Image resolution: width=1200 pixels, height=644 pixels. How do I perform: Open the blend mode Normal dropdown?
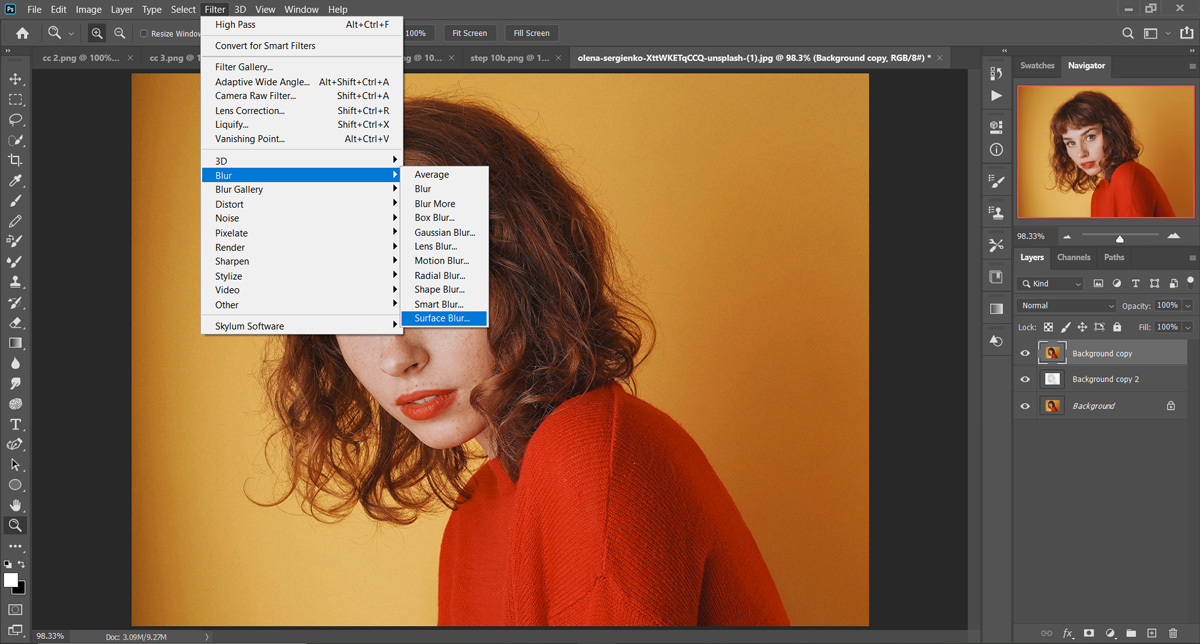[x=1066, y=305]
